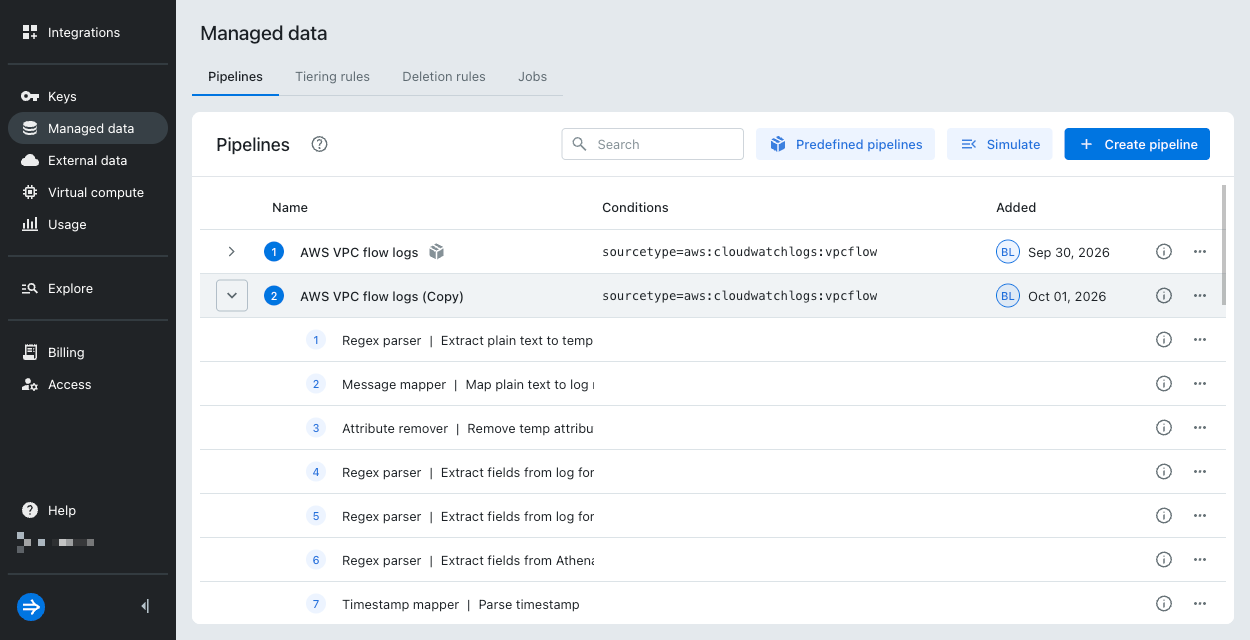Image resolution: width=1250 pixels, height=640 pixels.
Task: Open more options for Attribute remover step
Action: tap(1200, 428)
